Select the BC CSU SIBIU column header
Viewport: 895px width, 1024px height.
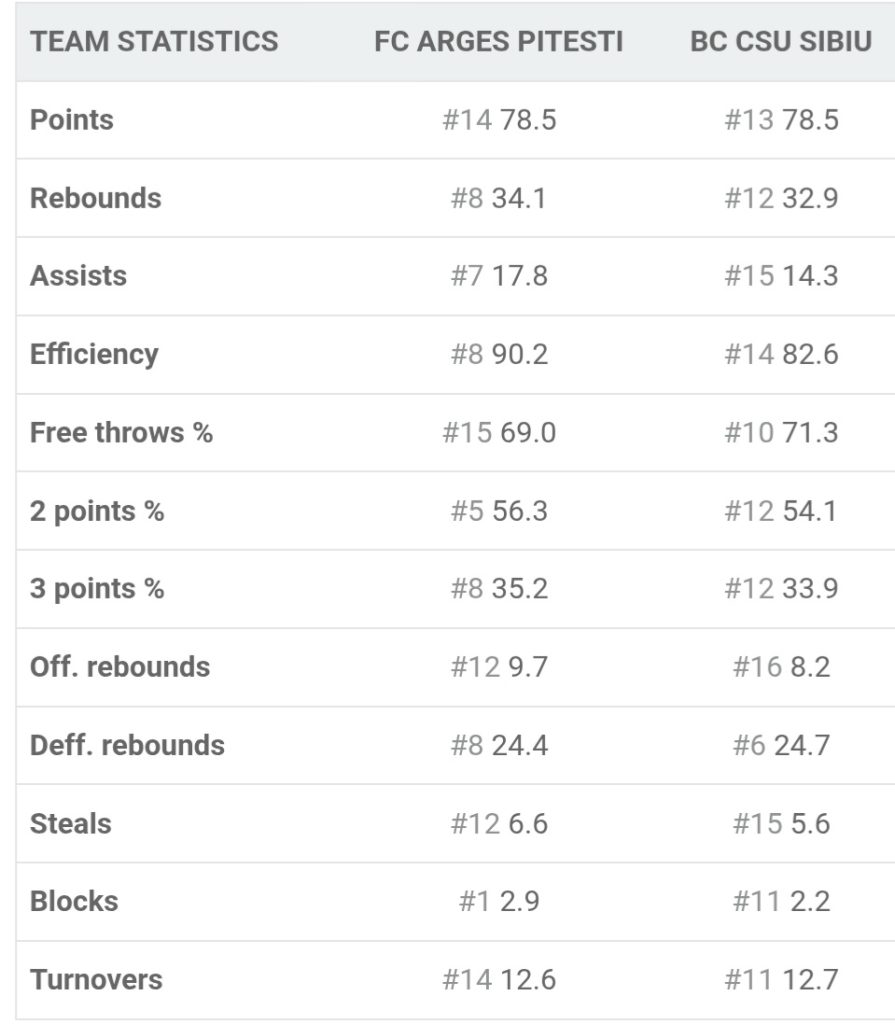click(x=781, y=41)
